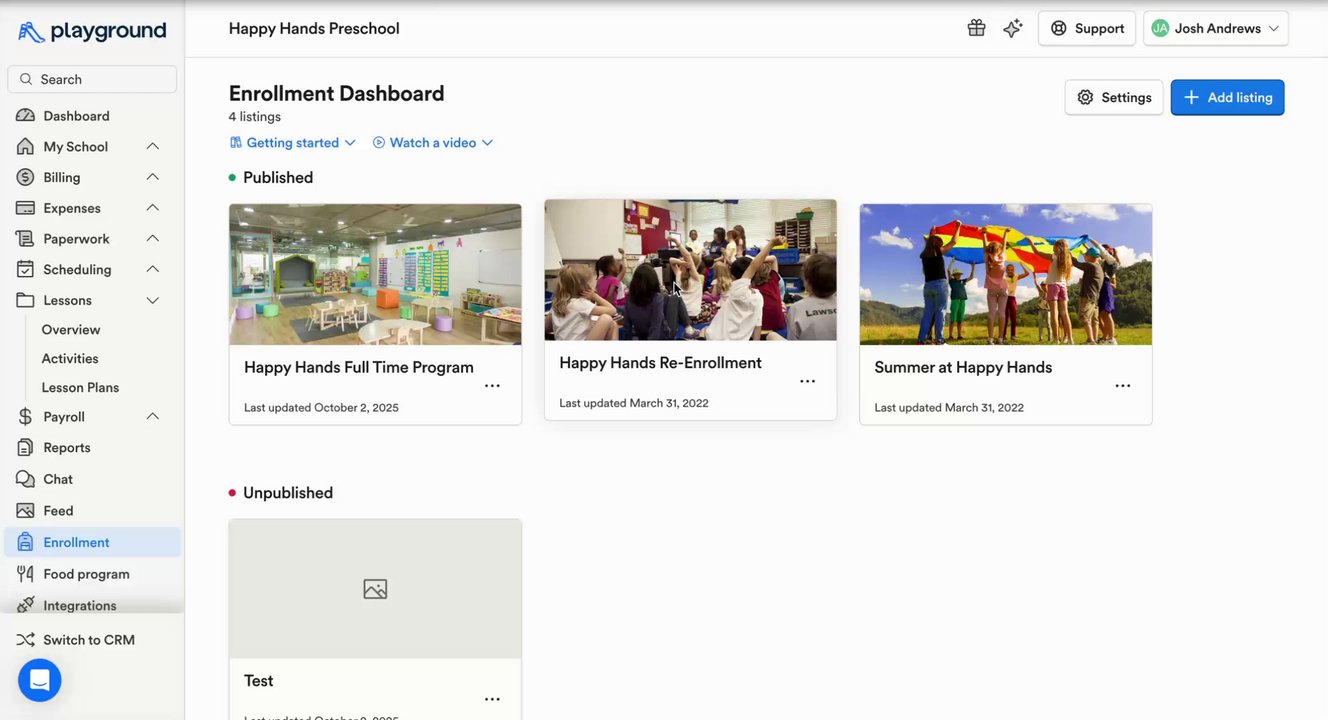Go to Lesson Plans in sidebar
Viewport: 1328px width, 720px height.
pos(80,387)
